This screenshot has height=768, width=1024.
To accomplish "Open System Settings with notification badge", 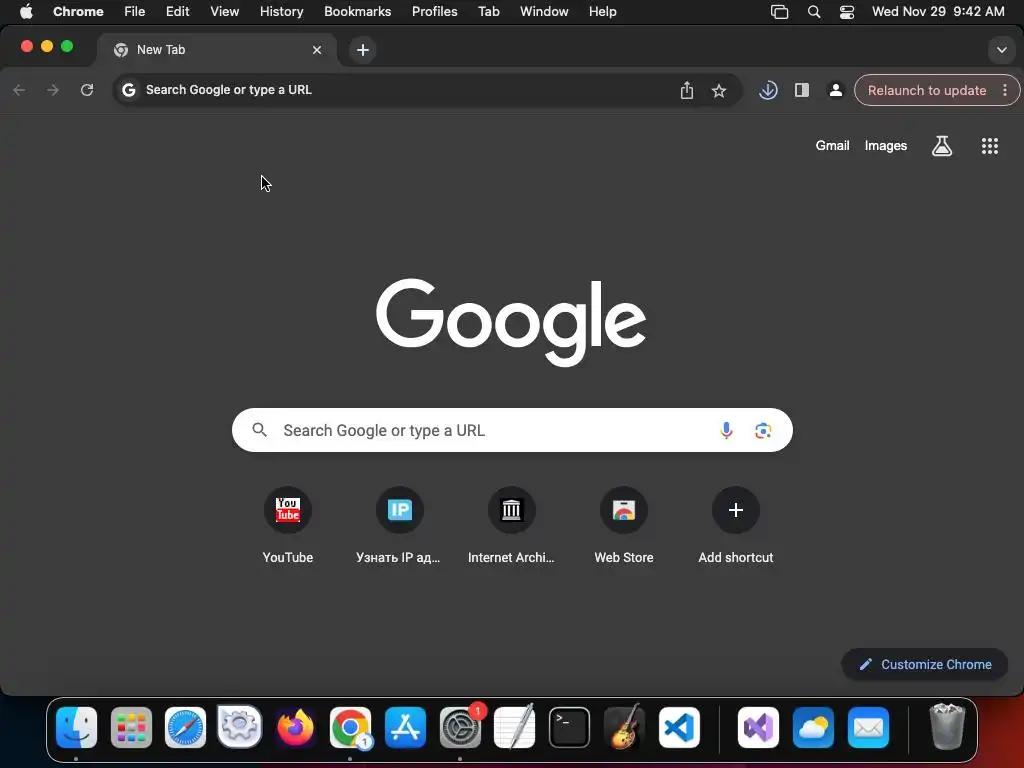I will click(461, 726).
